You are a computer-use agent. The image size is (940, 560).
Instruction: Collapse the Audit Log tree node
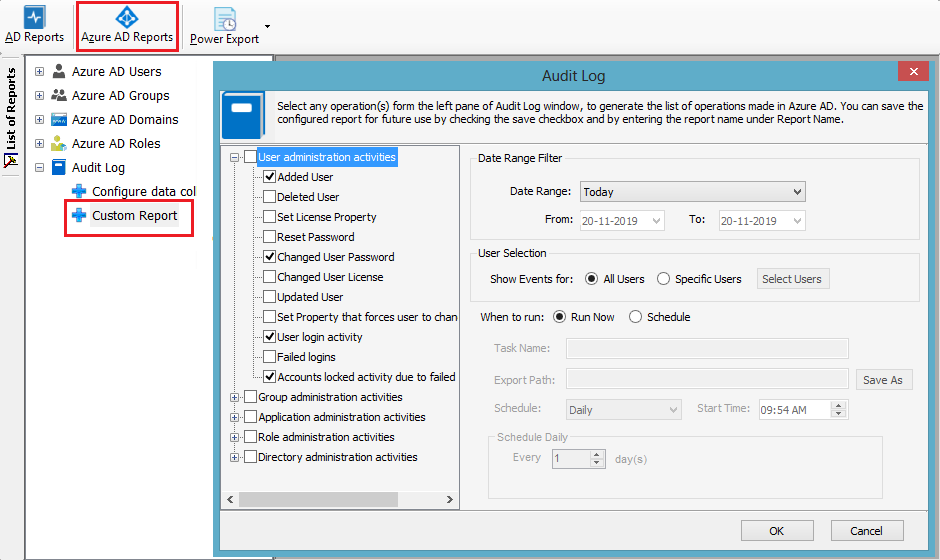point(40,167)
